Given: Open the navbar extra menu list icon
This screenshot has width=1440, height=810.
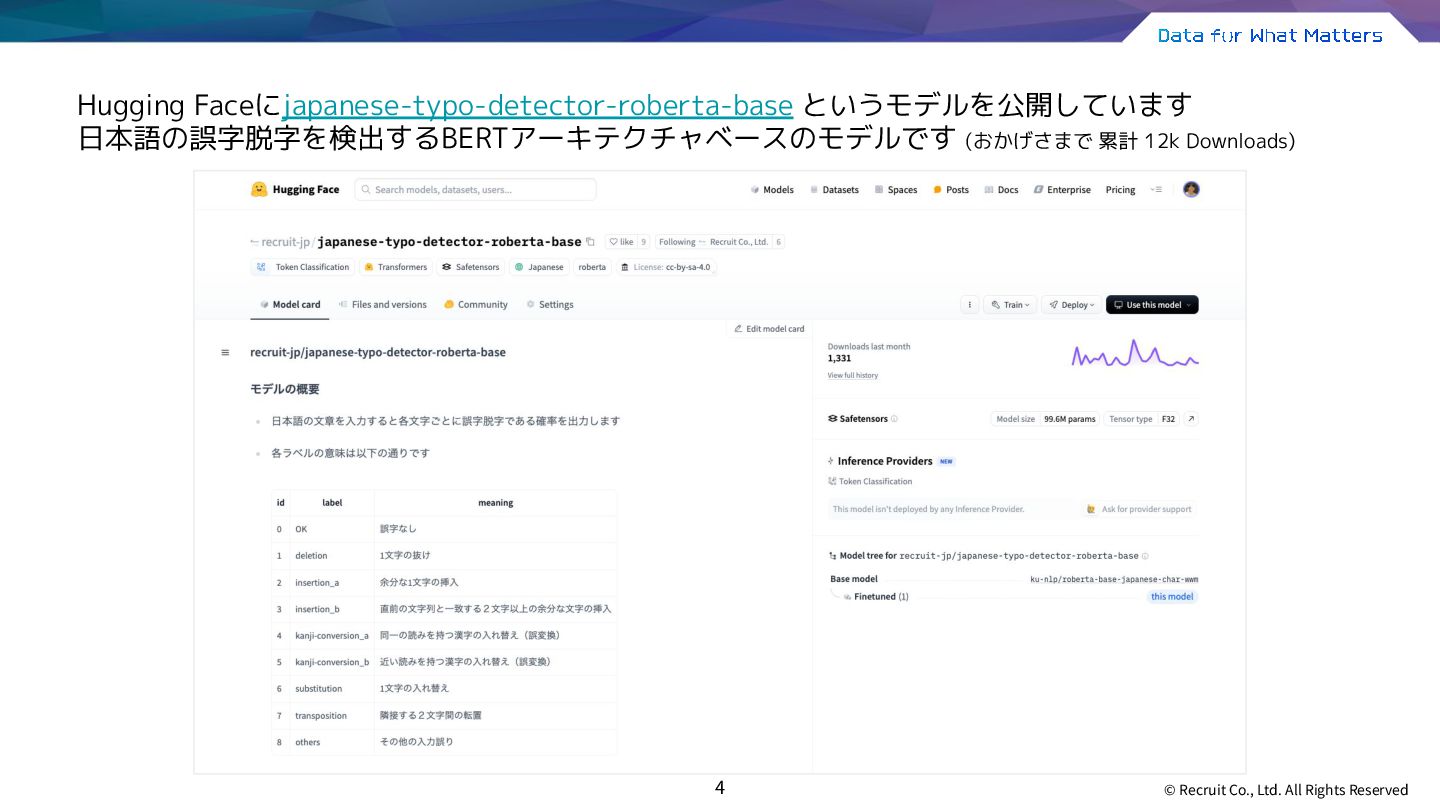Looking at the screenshot, I should 1156,190.
